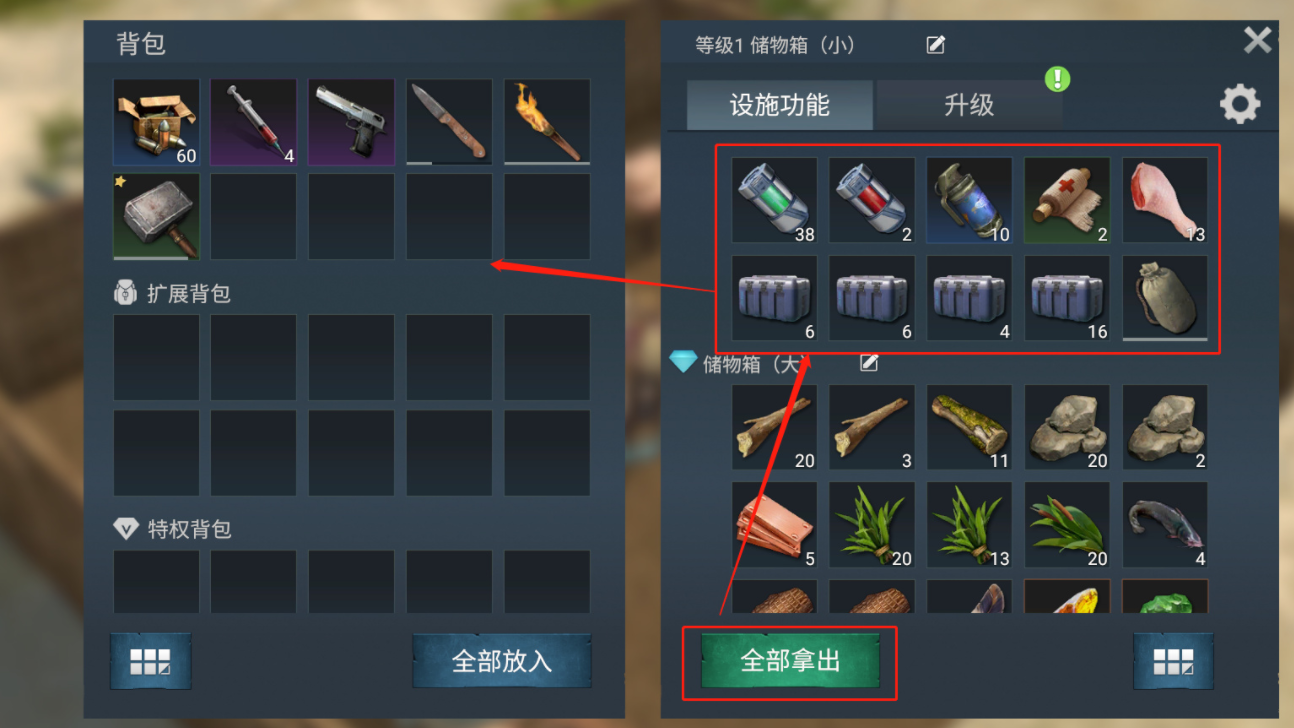Click 全部拿出 take all button

pos(790,660)
